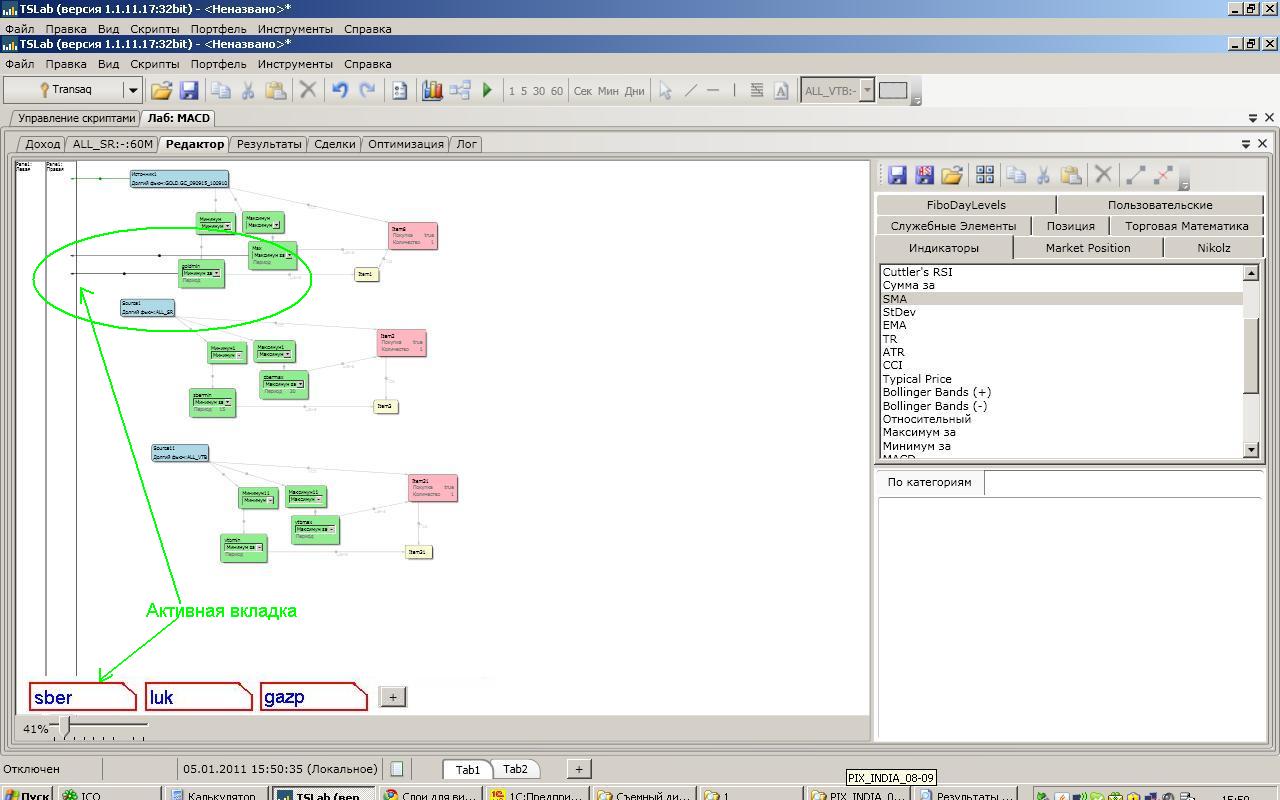Image resolution: width=1280 pixels, height=800 pixels.
Task: Click the zoom slider at 41%
Action: pos(66,725)
